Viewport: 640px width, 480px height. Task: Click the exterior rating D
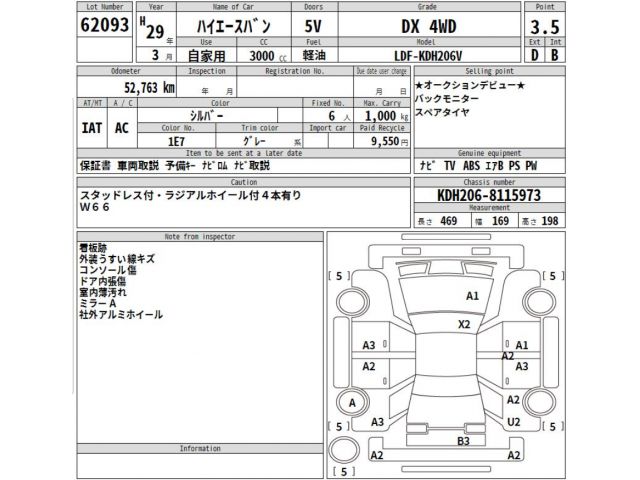click(x=534, y=55)
